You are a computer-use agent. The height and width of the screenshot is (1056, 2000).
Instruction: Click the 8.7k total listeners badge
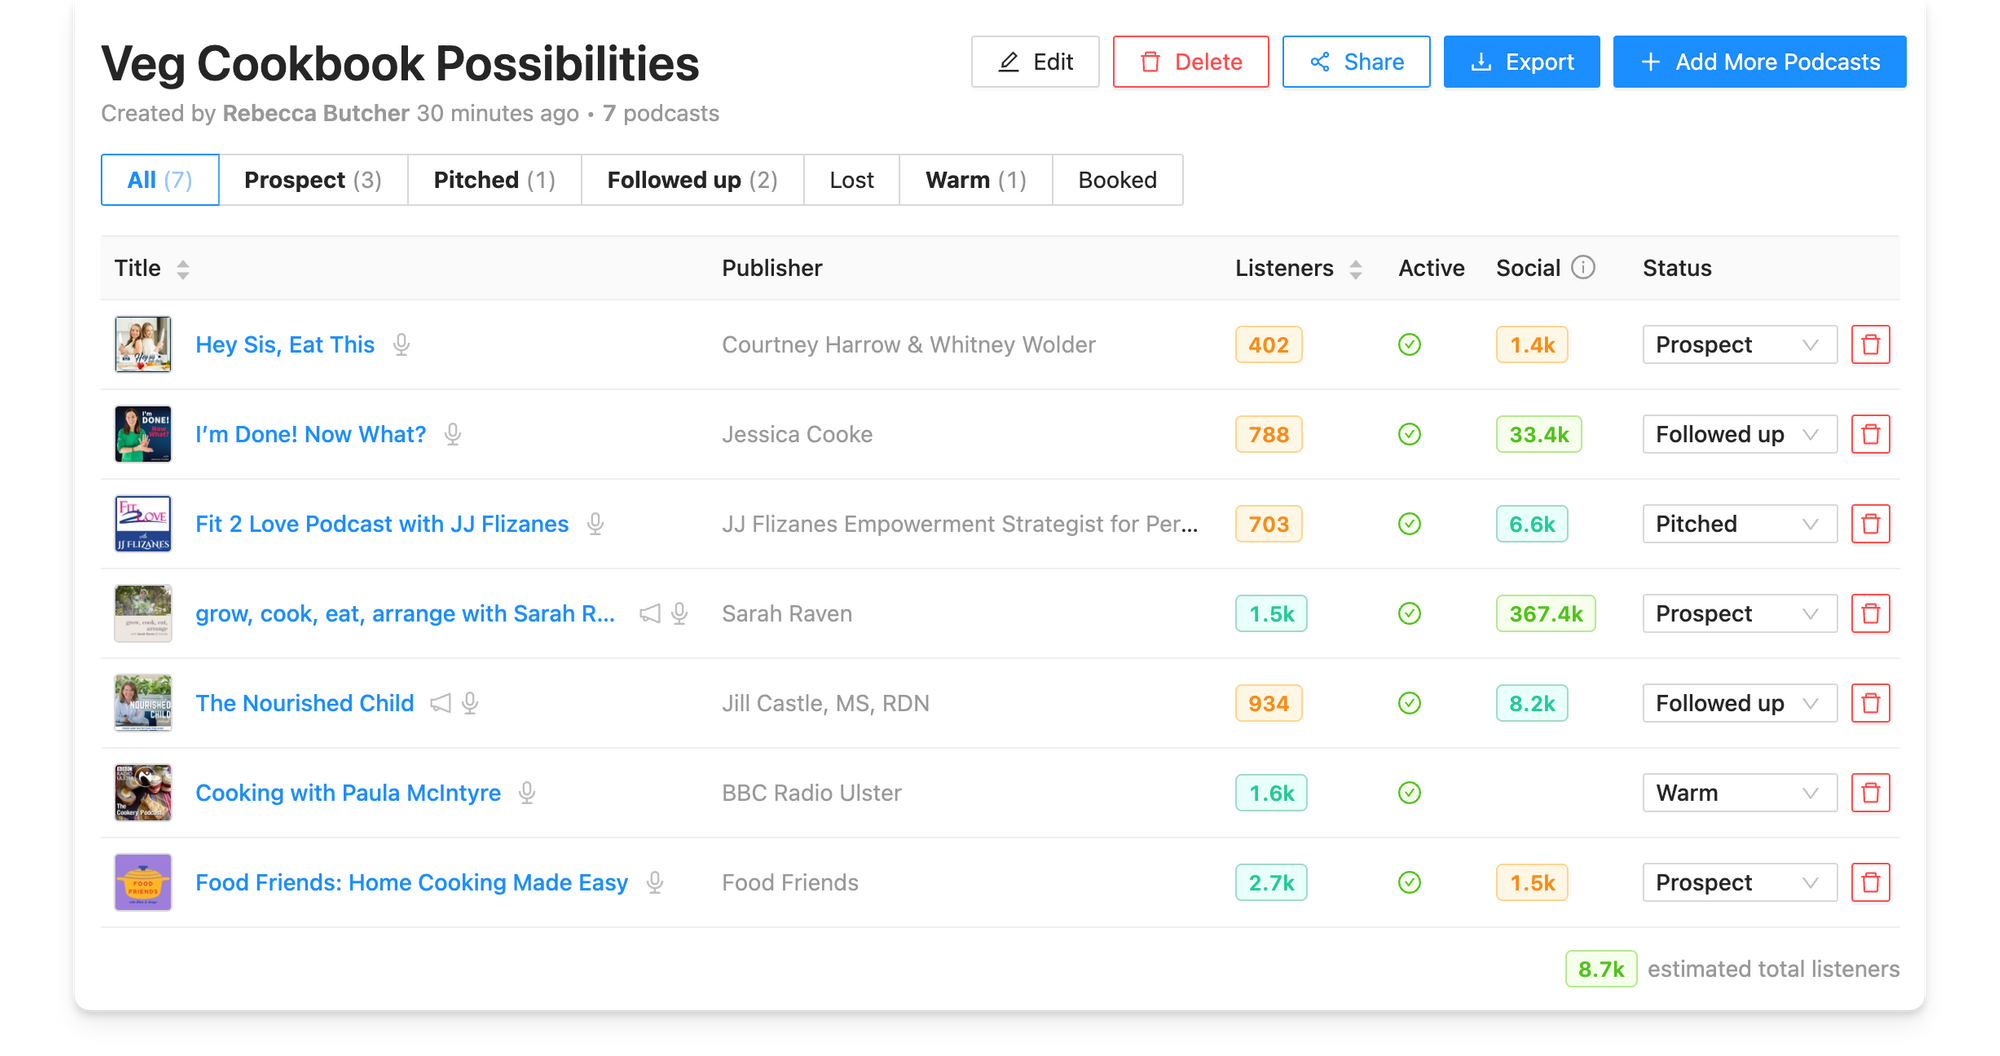point(1600,969)
